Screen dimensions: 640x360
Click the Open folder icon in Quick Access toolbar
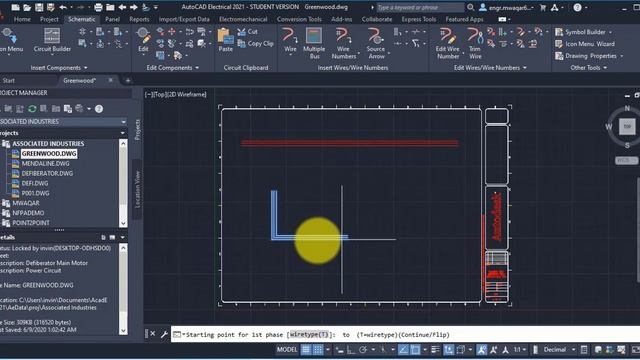point(27,7)
